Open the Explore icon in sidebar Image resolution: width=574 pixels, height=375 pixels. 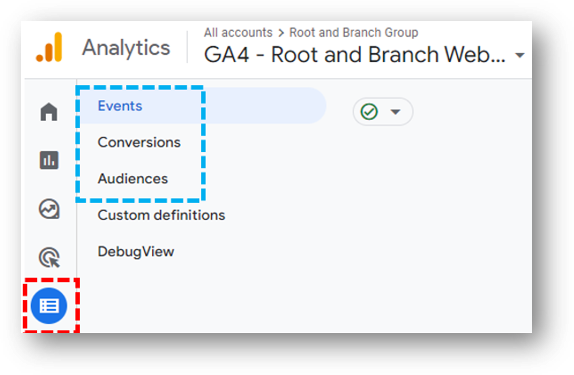[49, 209]
